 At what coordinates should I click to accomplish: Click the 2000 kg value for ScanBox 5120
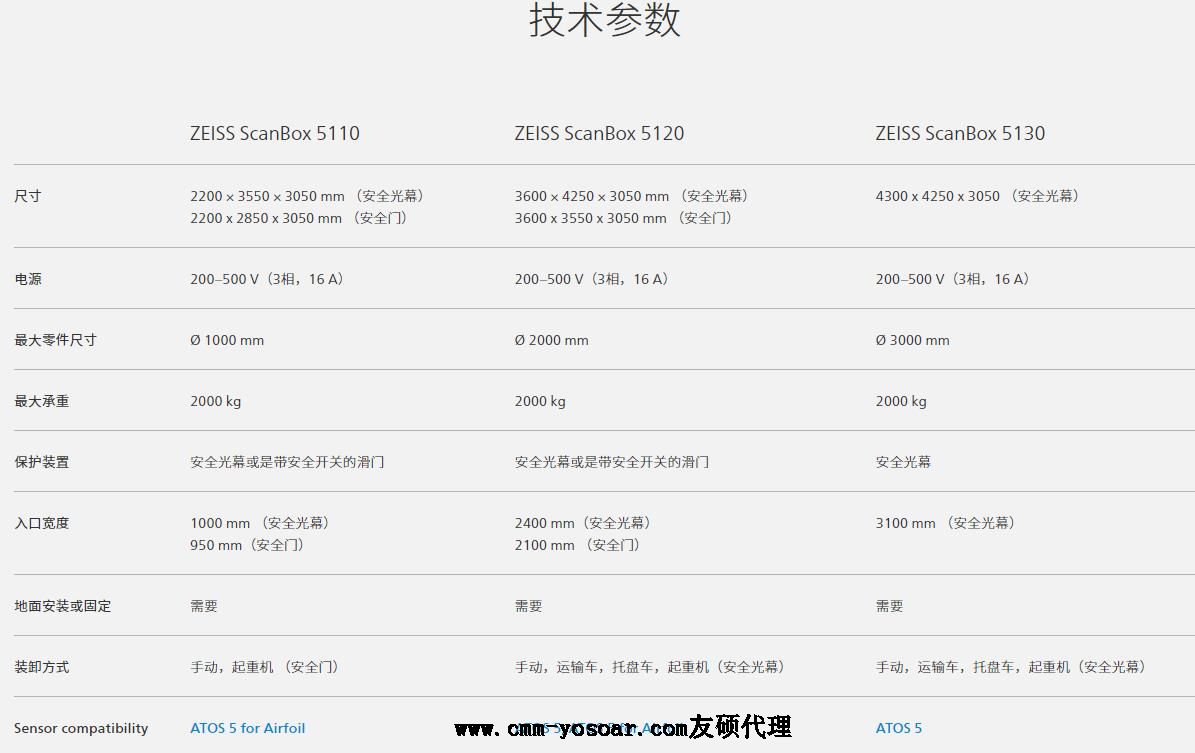(x=540, y=401)
